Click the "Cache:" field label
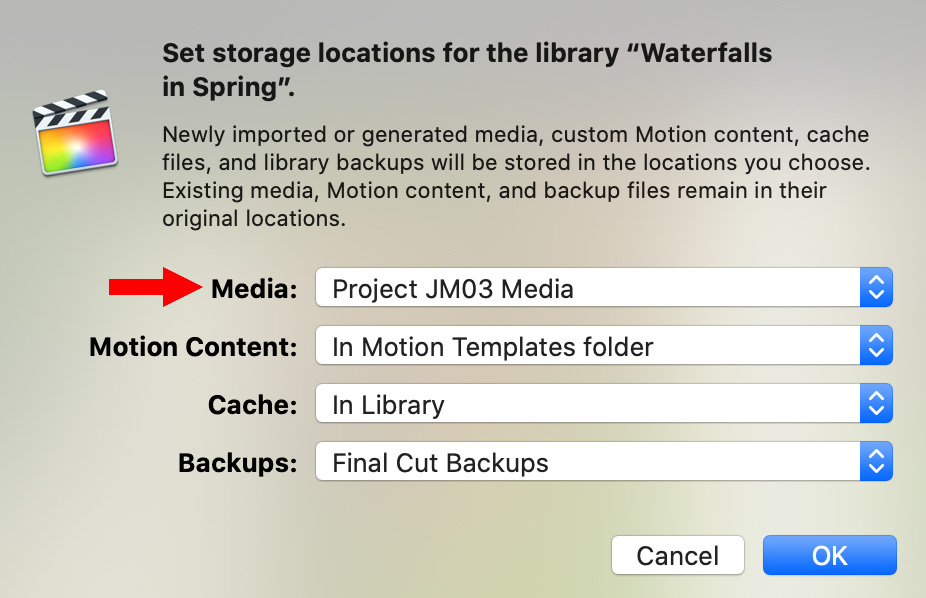This screenshot has width=926, height=598. click(252, 405)
